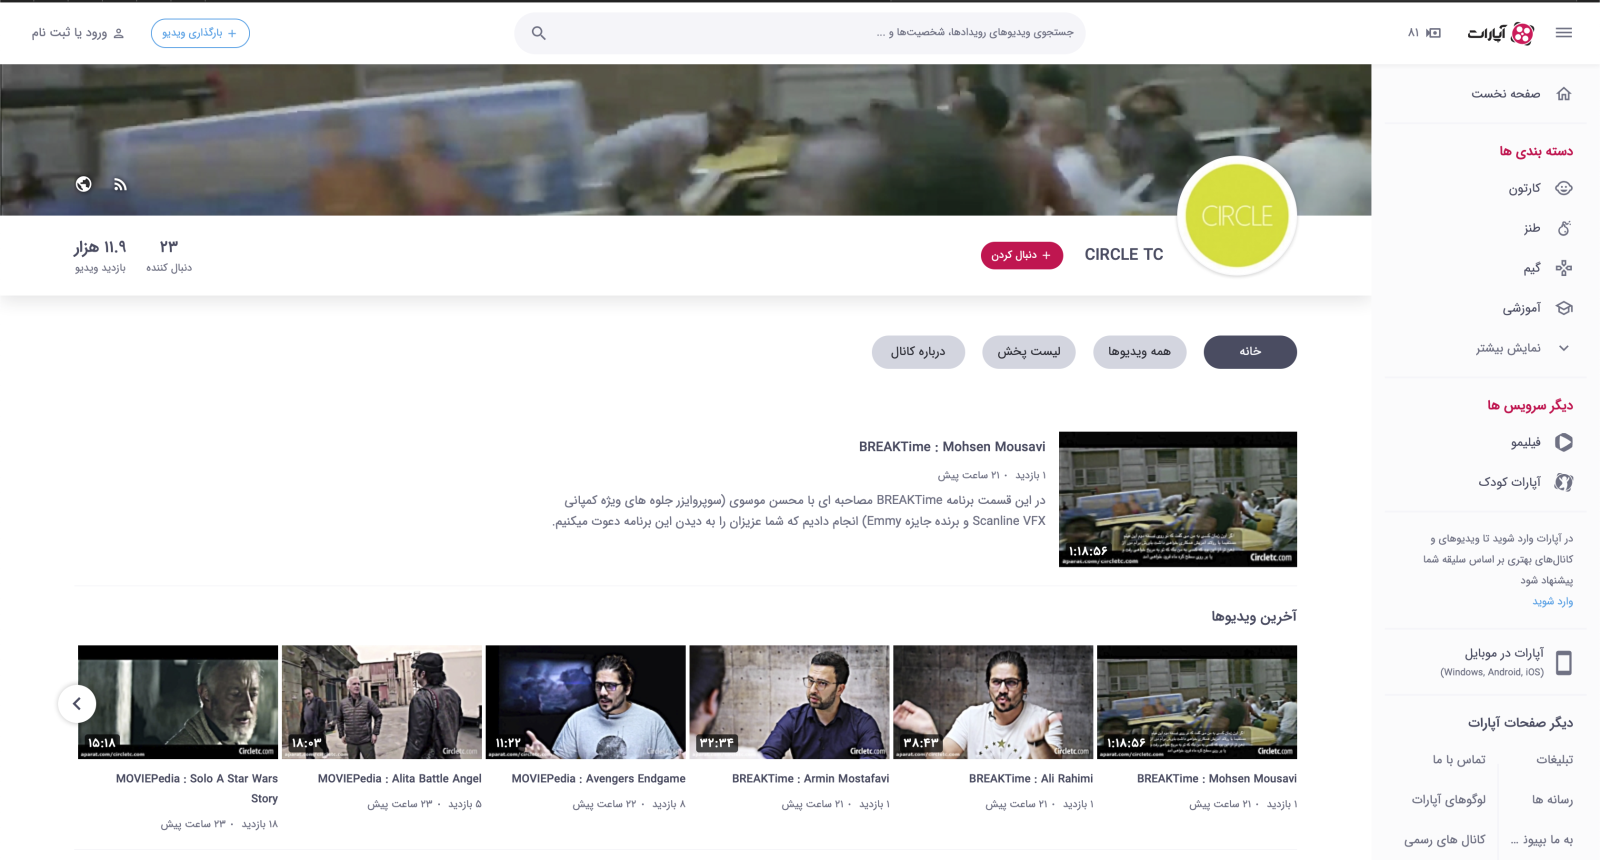Open Solo A Star Wars Story thumbnail
The height and width of the screenshot is (860, 1600).
(178, 702)
